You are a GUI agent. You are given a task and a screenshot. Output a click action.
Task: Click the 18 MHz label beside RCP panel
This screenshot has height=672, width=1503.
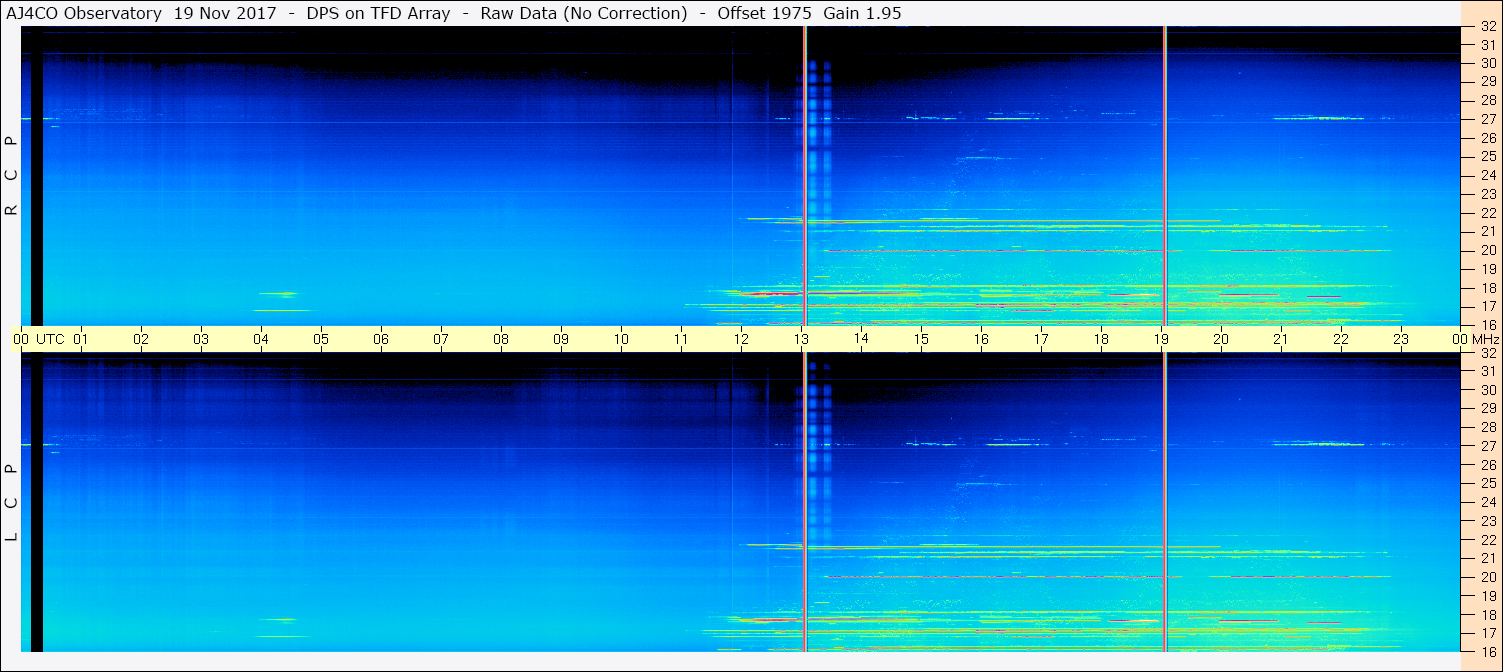[x=1488, y=288]
